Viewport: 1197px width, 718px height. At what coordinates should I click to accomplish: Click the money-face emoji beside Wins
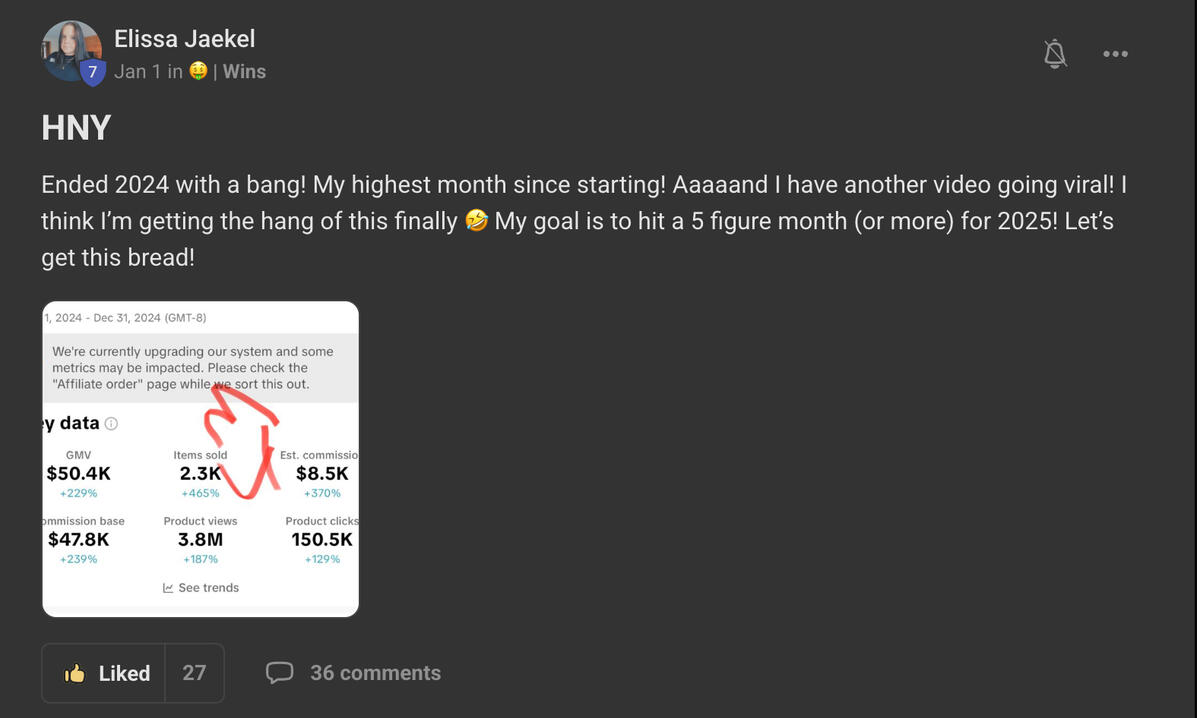(x=198, y=72)
